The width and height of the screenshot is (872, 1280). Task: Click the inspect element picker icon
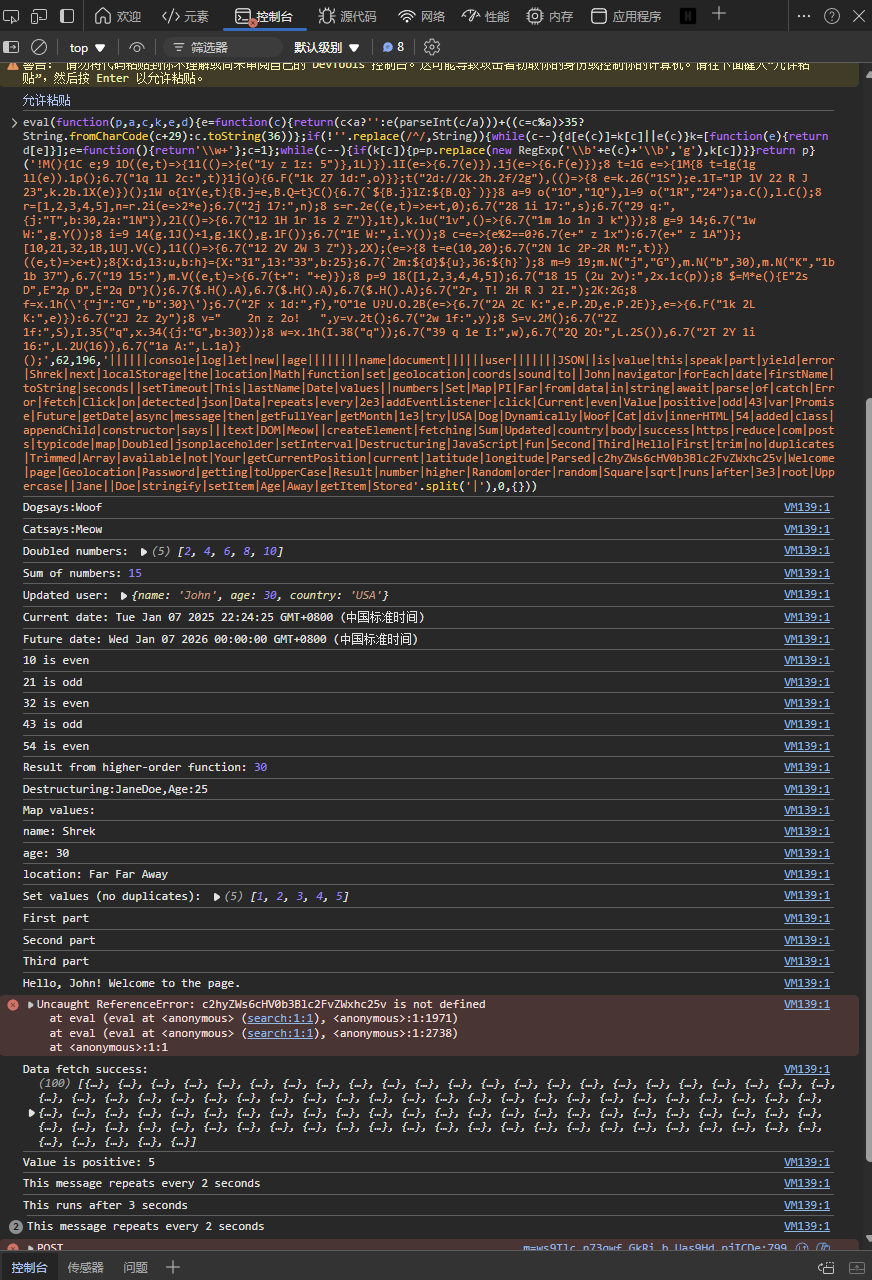click(x=13, y=16)
